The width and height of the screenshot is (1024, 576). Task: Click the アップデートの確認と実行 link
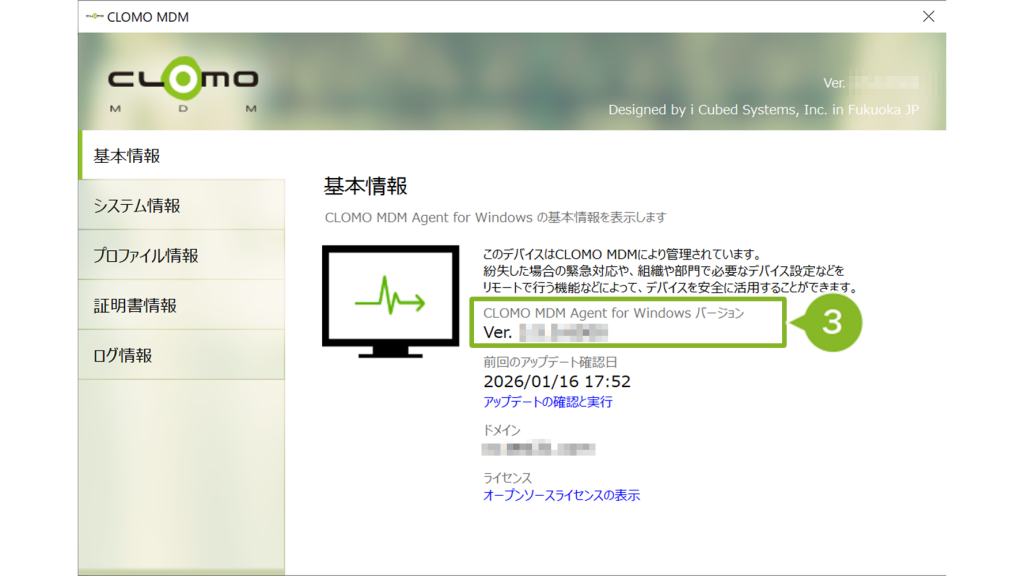(x=547, y=402)
